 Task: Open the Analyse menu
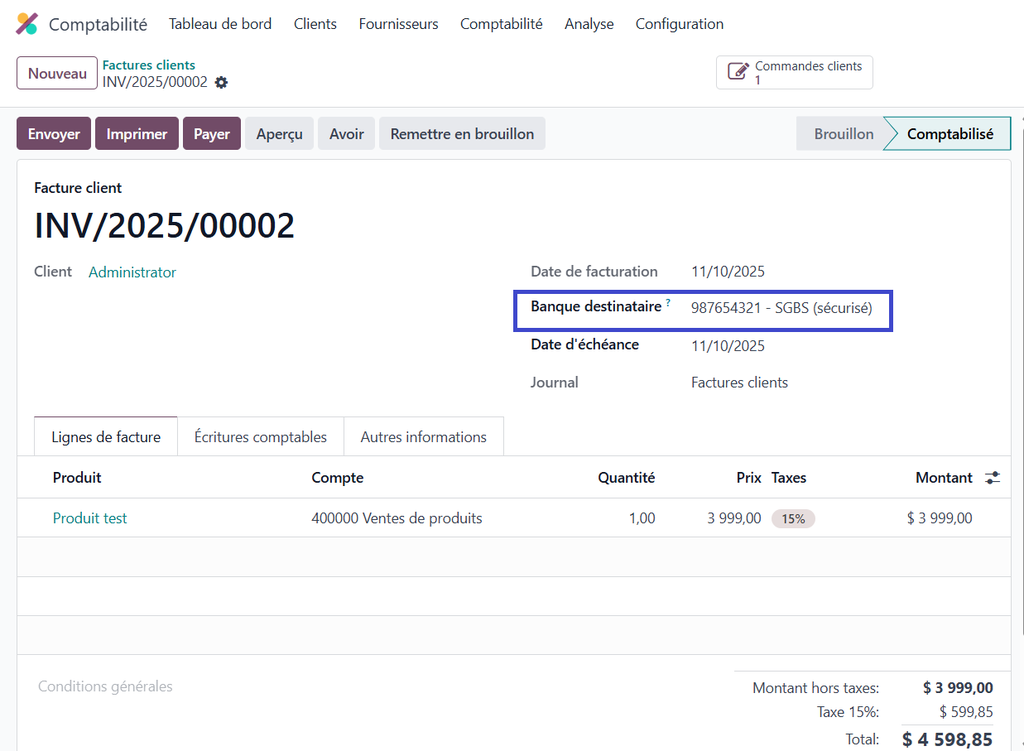589,24
